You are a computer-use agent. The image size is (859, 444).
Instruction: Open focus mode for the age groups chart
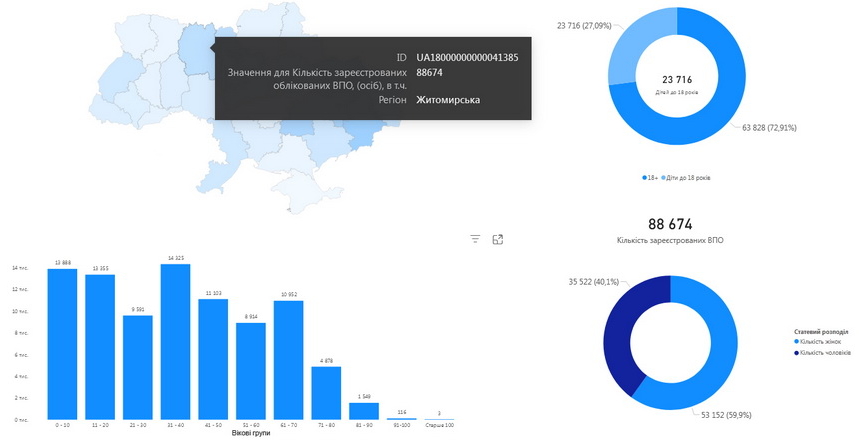498,239
